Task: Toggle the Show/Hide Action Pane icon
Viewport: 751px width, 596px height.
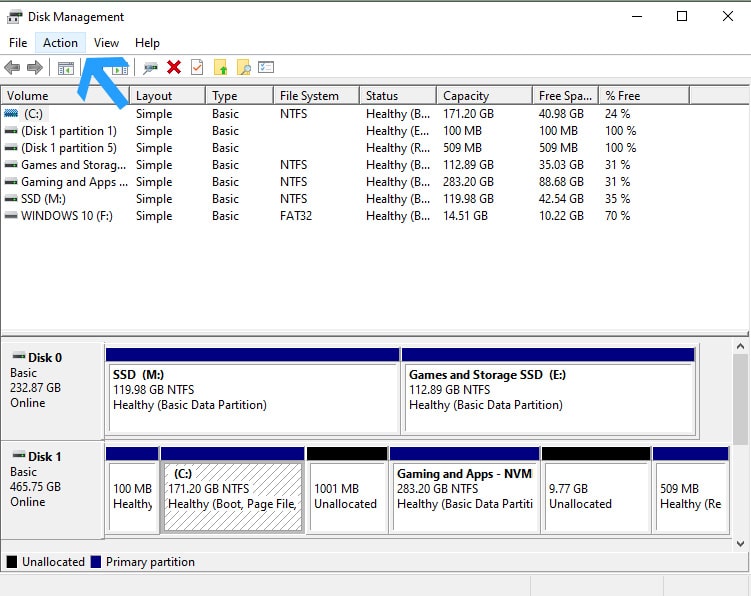Action: pyautogui.click(x=119, y=68)
